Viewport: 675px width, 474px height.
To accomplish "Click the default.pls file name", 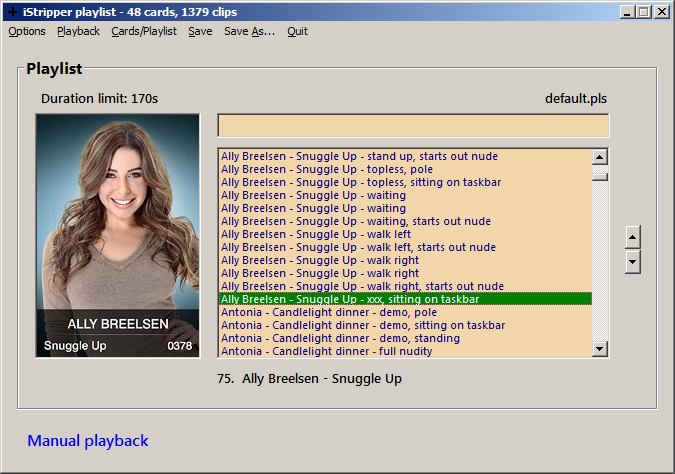I will coord(576,99).
